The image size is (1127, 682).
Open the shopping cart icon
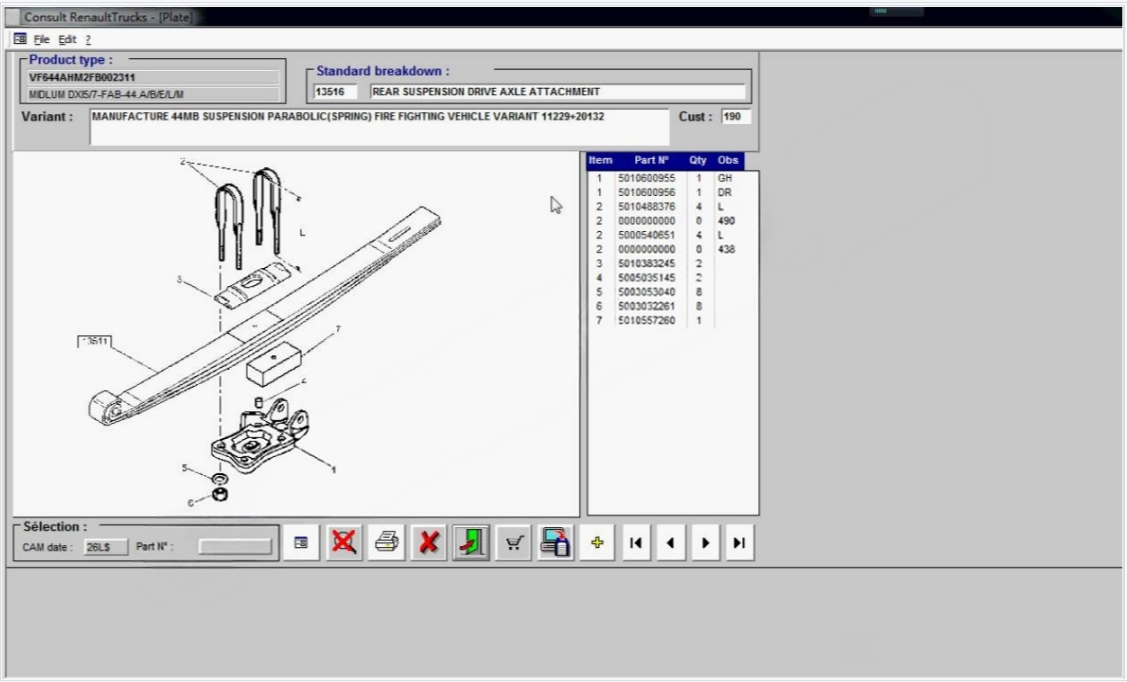(513, 543)
